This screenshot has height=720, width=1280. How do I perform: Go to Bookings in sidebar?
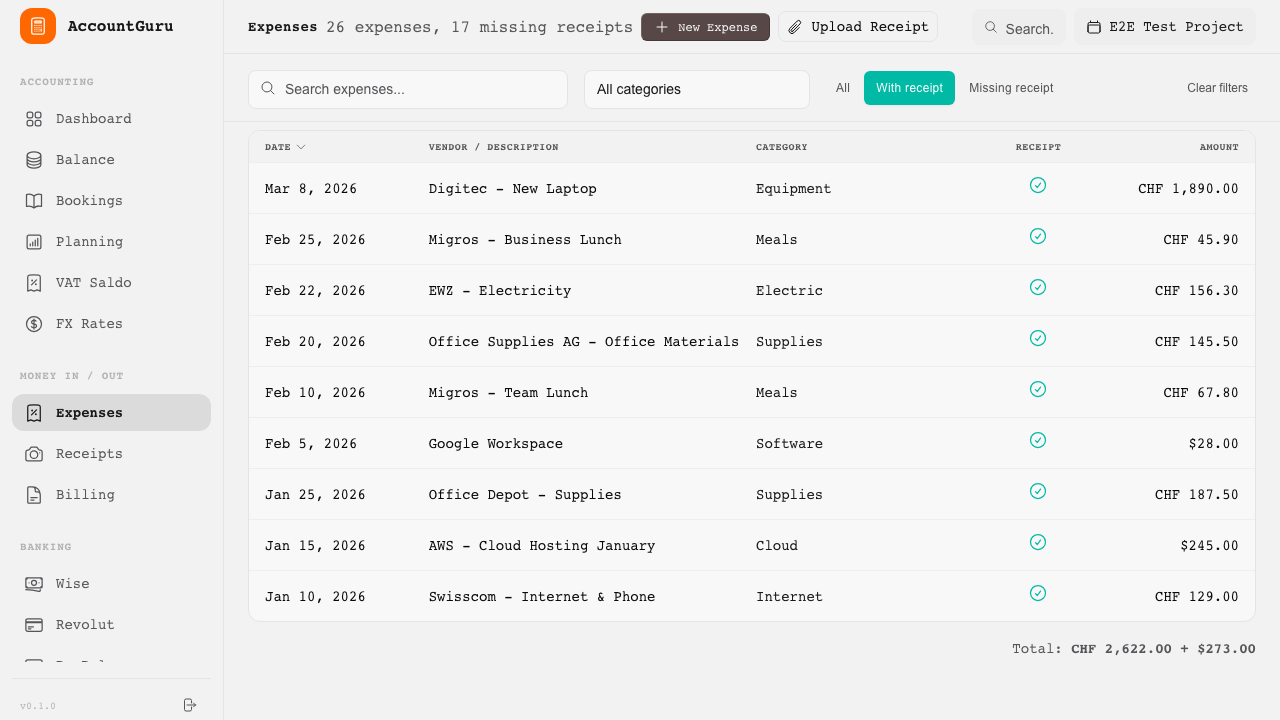click(88, 201)
